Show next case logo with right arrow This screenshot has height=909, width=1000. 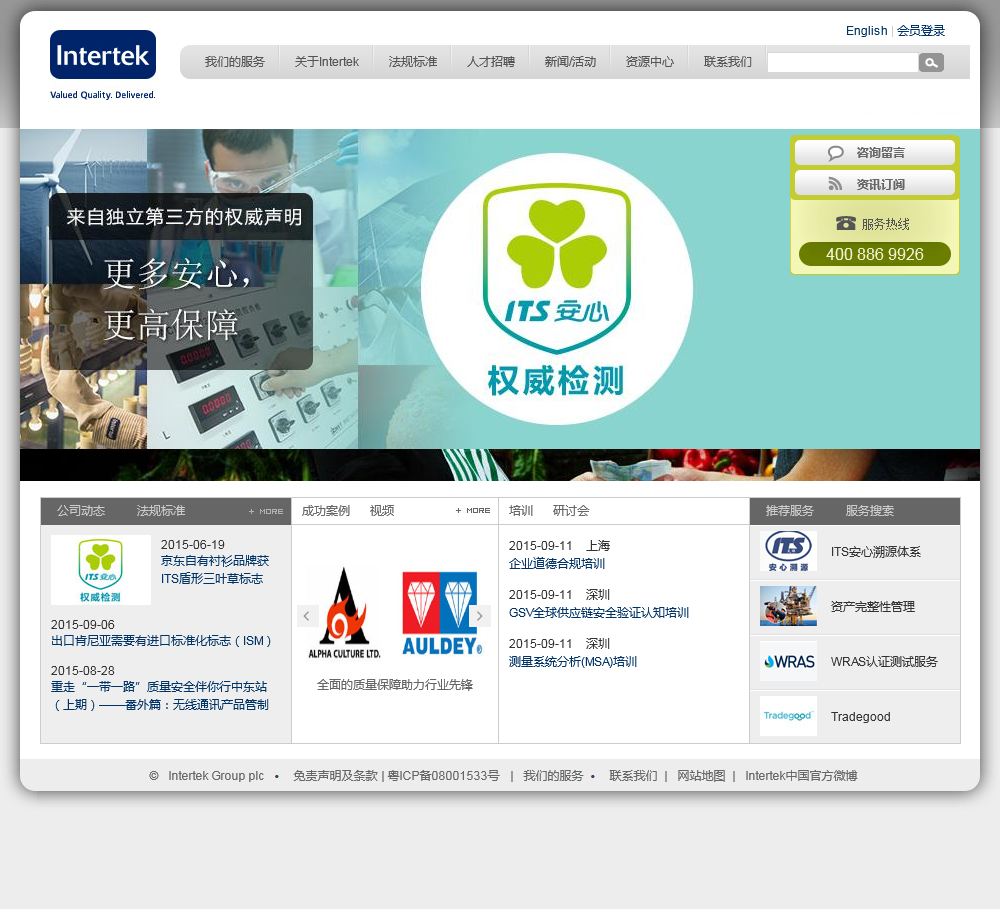[480, 616]
